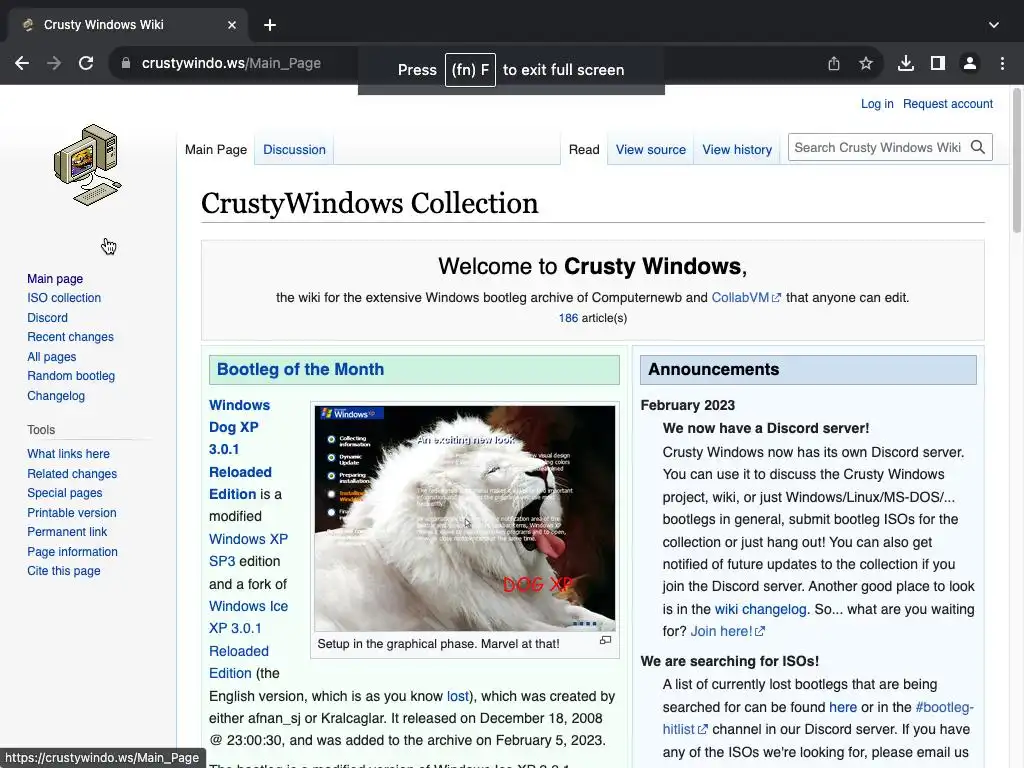The width and height of the screenshot is (1024, 768).
Task: Click the Crusty Windows computer logo
Action: (x=88, y=165)
